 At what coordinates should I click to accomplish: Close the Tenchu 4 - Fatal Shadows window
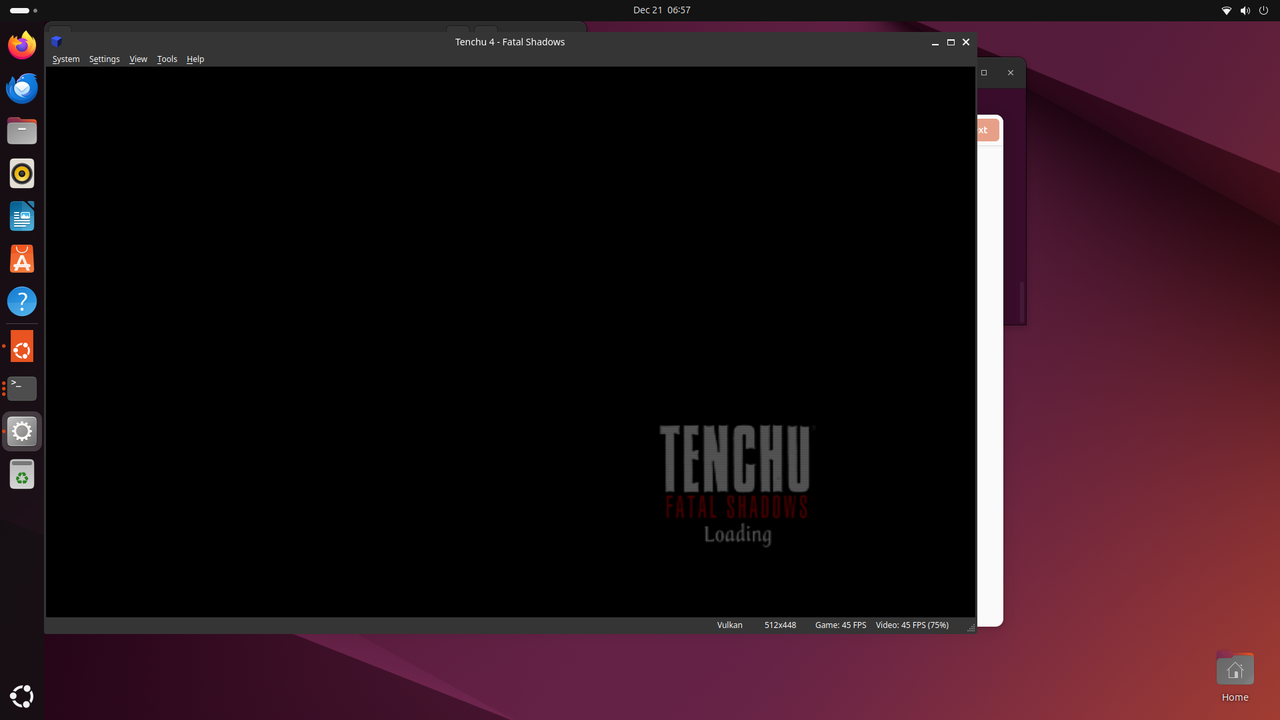tap(966, 43)
